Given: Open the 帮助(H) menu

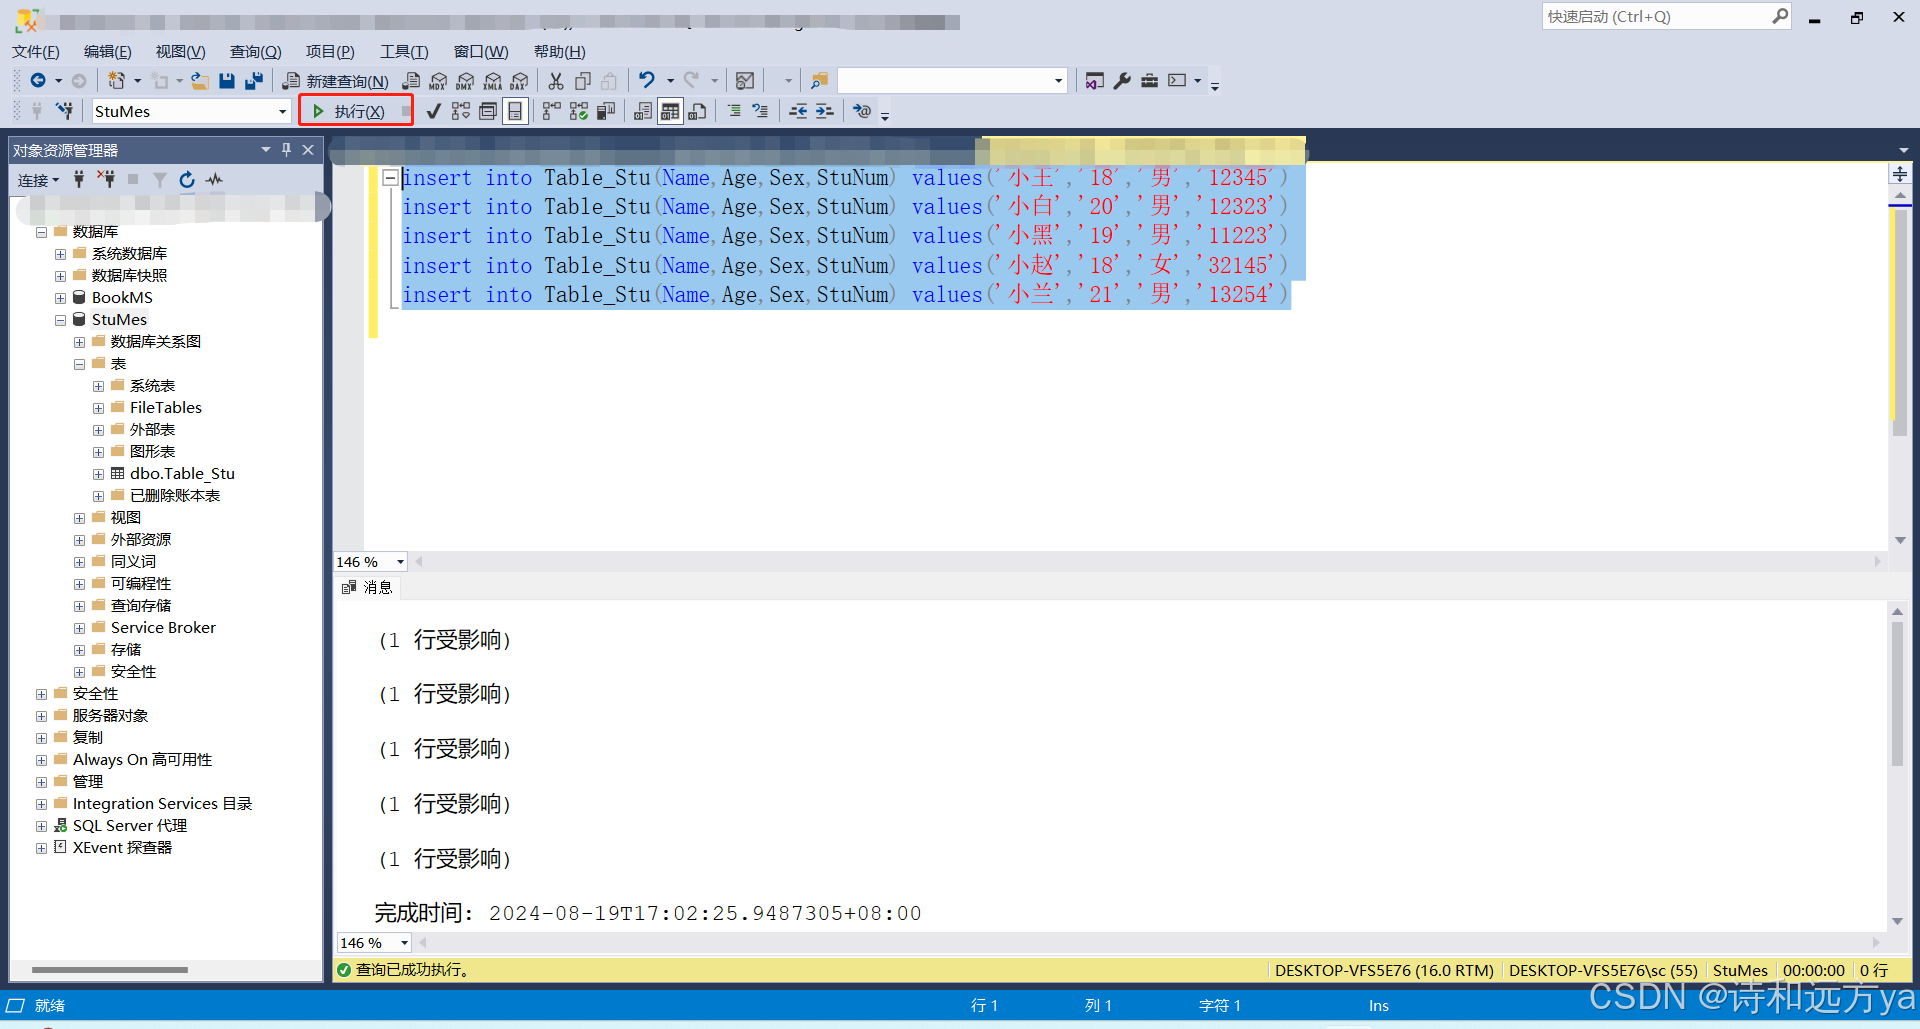Looking at the screenshot, I should (x=560, y=52).
